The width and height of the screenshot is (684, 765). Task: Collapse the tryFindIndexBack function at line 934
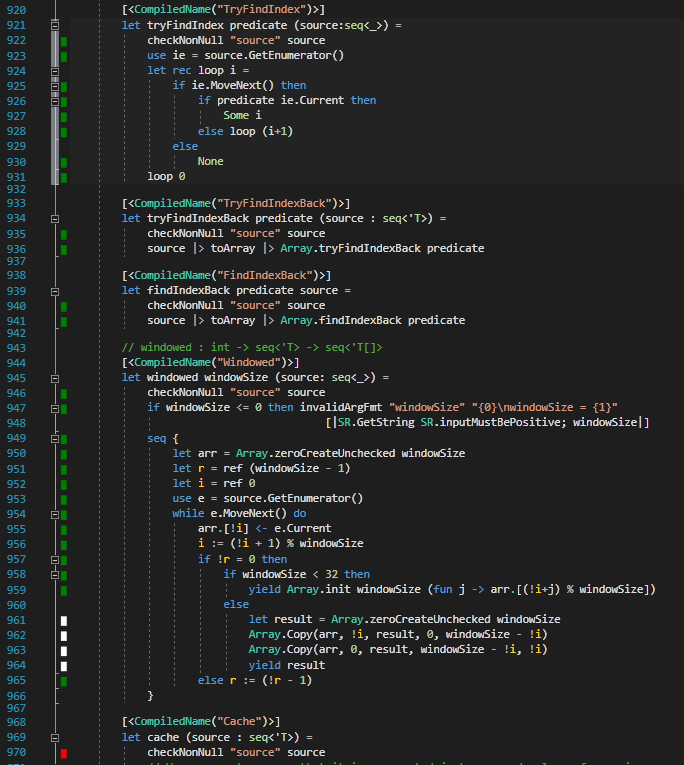[x=55, y=219]
